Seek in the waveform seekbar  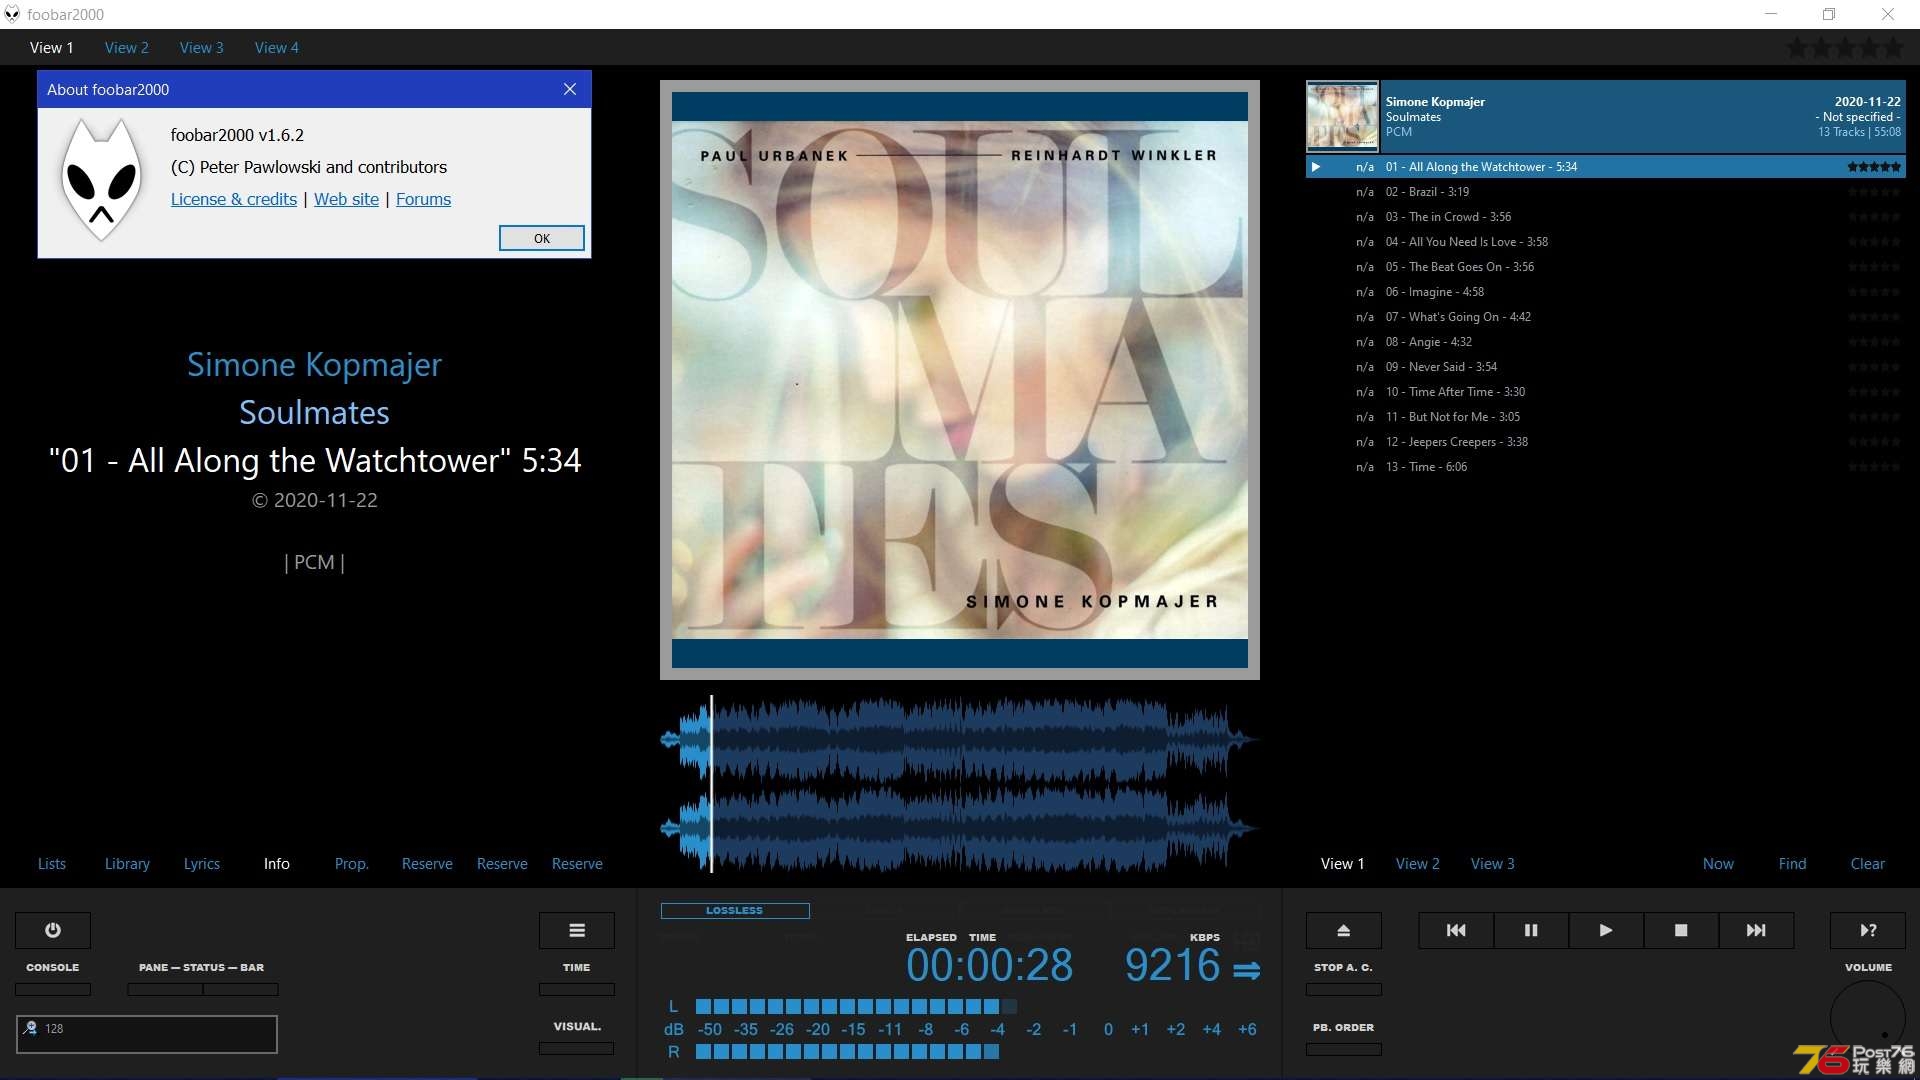click(960, 784)
